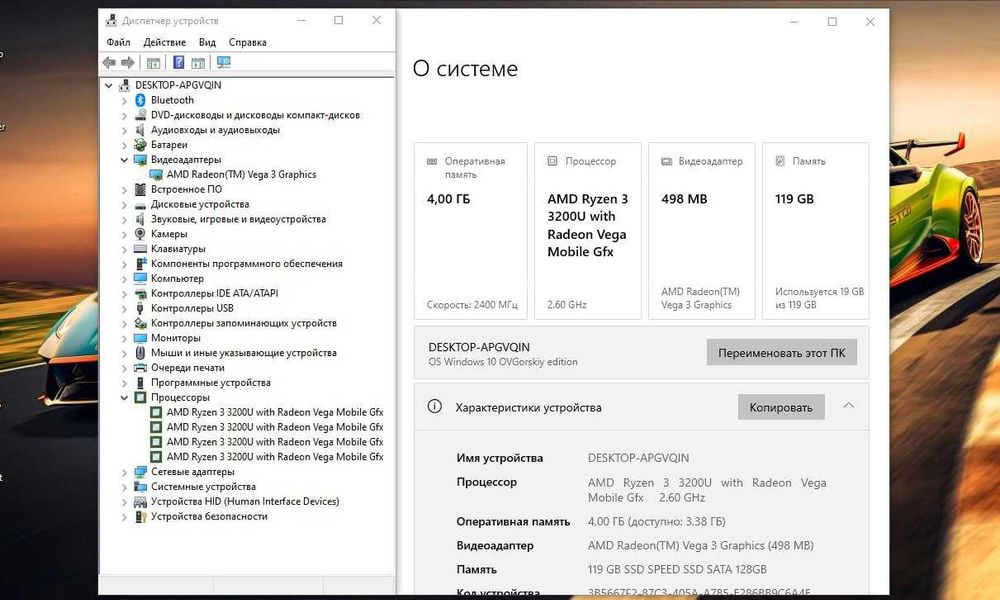
Task: Click the Видеоадаптеры display adapter icon
Action: click(x=140, y=159)
